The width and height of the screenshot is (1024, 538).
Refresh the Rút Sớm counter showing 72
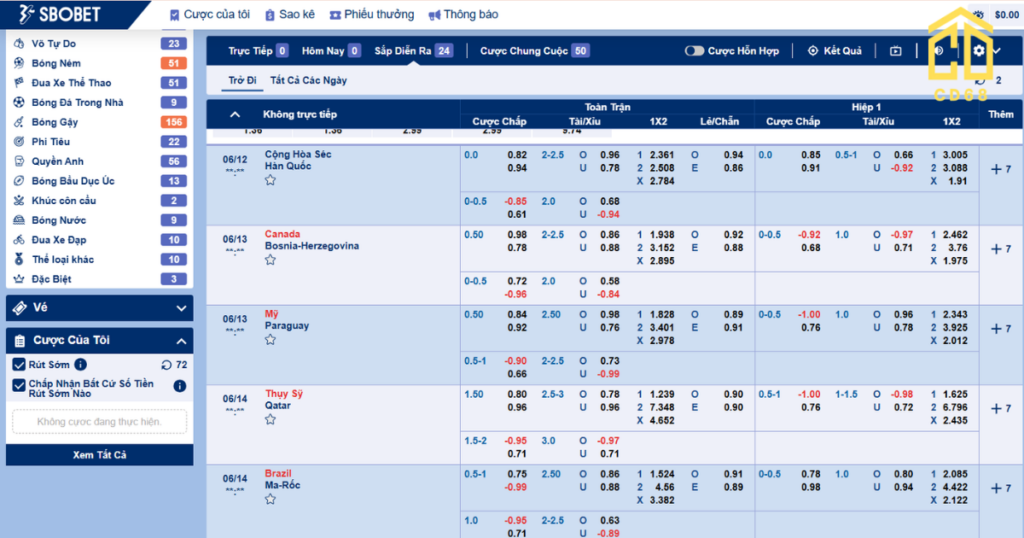point(167,365)
